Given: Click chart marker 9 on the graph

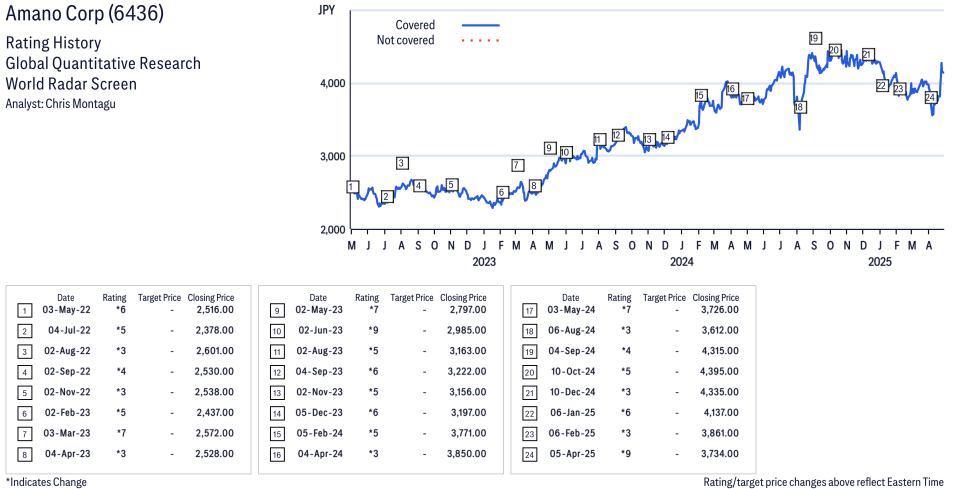Looking at the screenshot, I should (549, 148).
